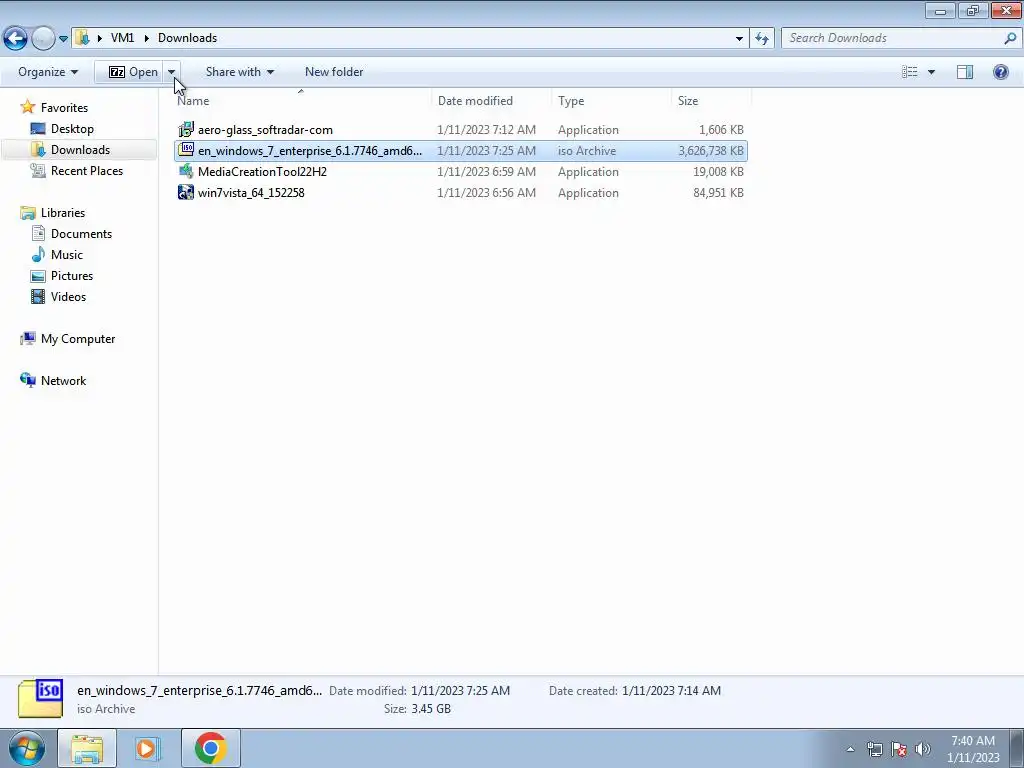
Task: Click MediaCreationTool22H2 file icon
Action: point(186,171)
